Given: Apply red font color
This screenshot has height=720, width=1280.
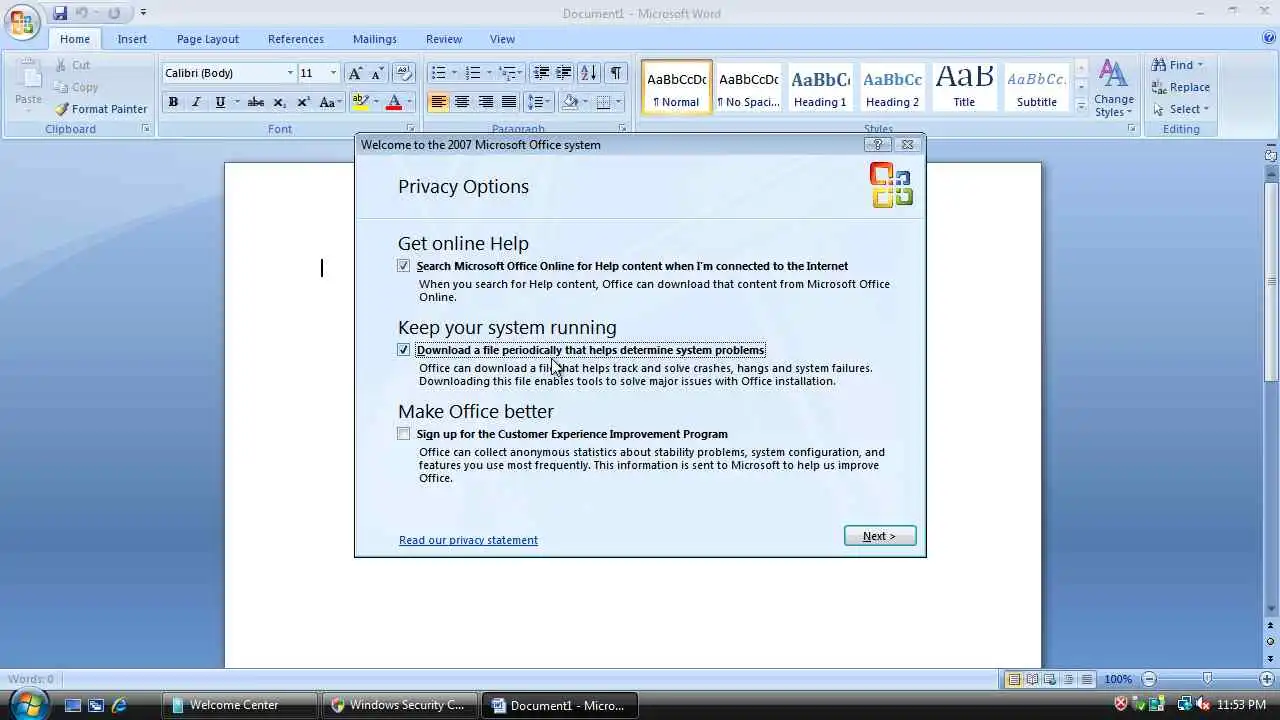Looking at the screenshot, I should pyautogui.click(x=394, y=102).
